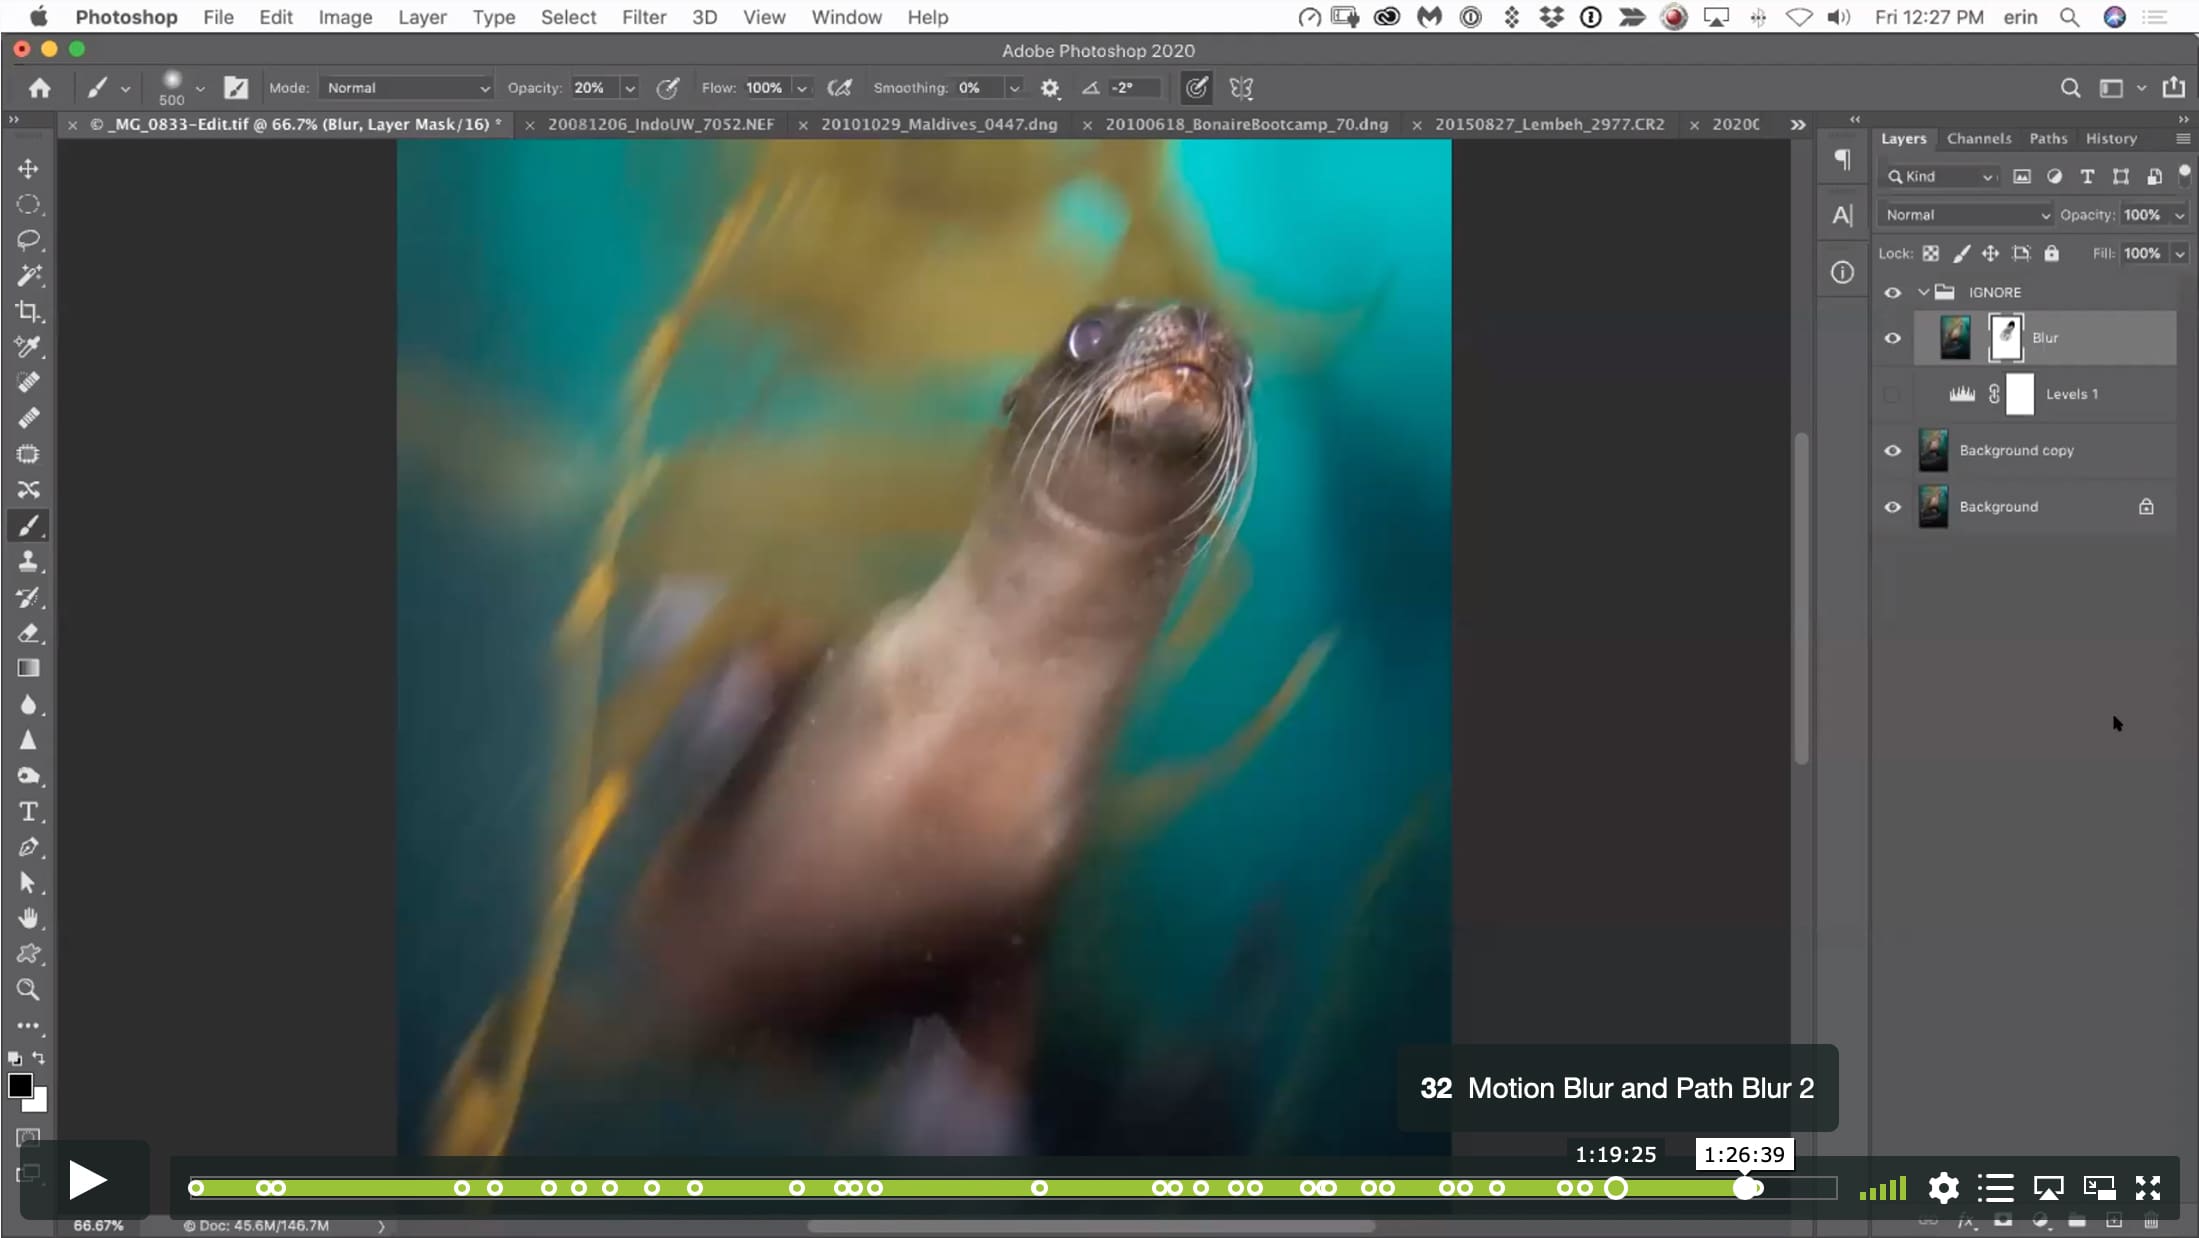The height and width of the screenshot is (1238, 2199).
Task: Open the Paragraph panel icon
Action: 1842,160
